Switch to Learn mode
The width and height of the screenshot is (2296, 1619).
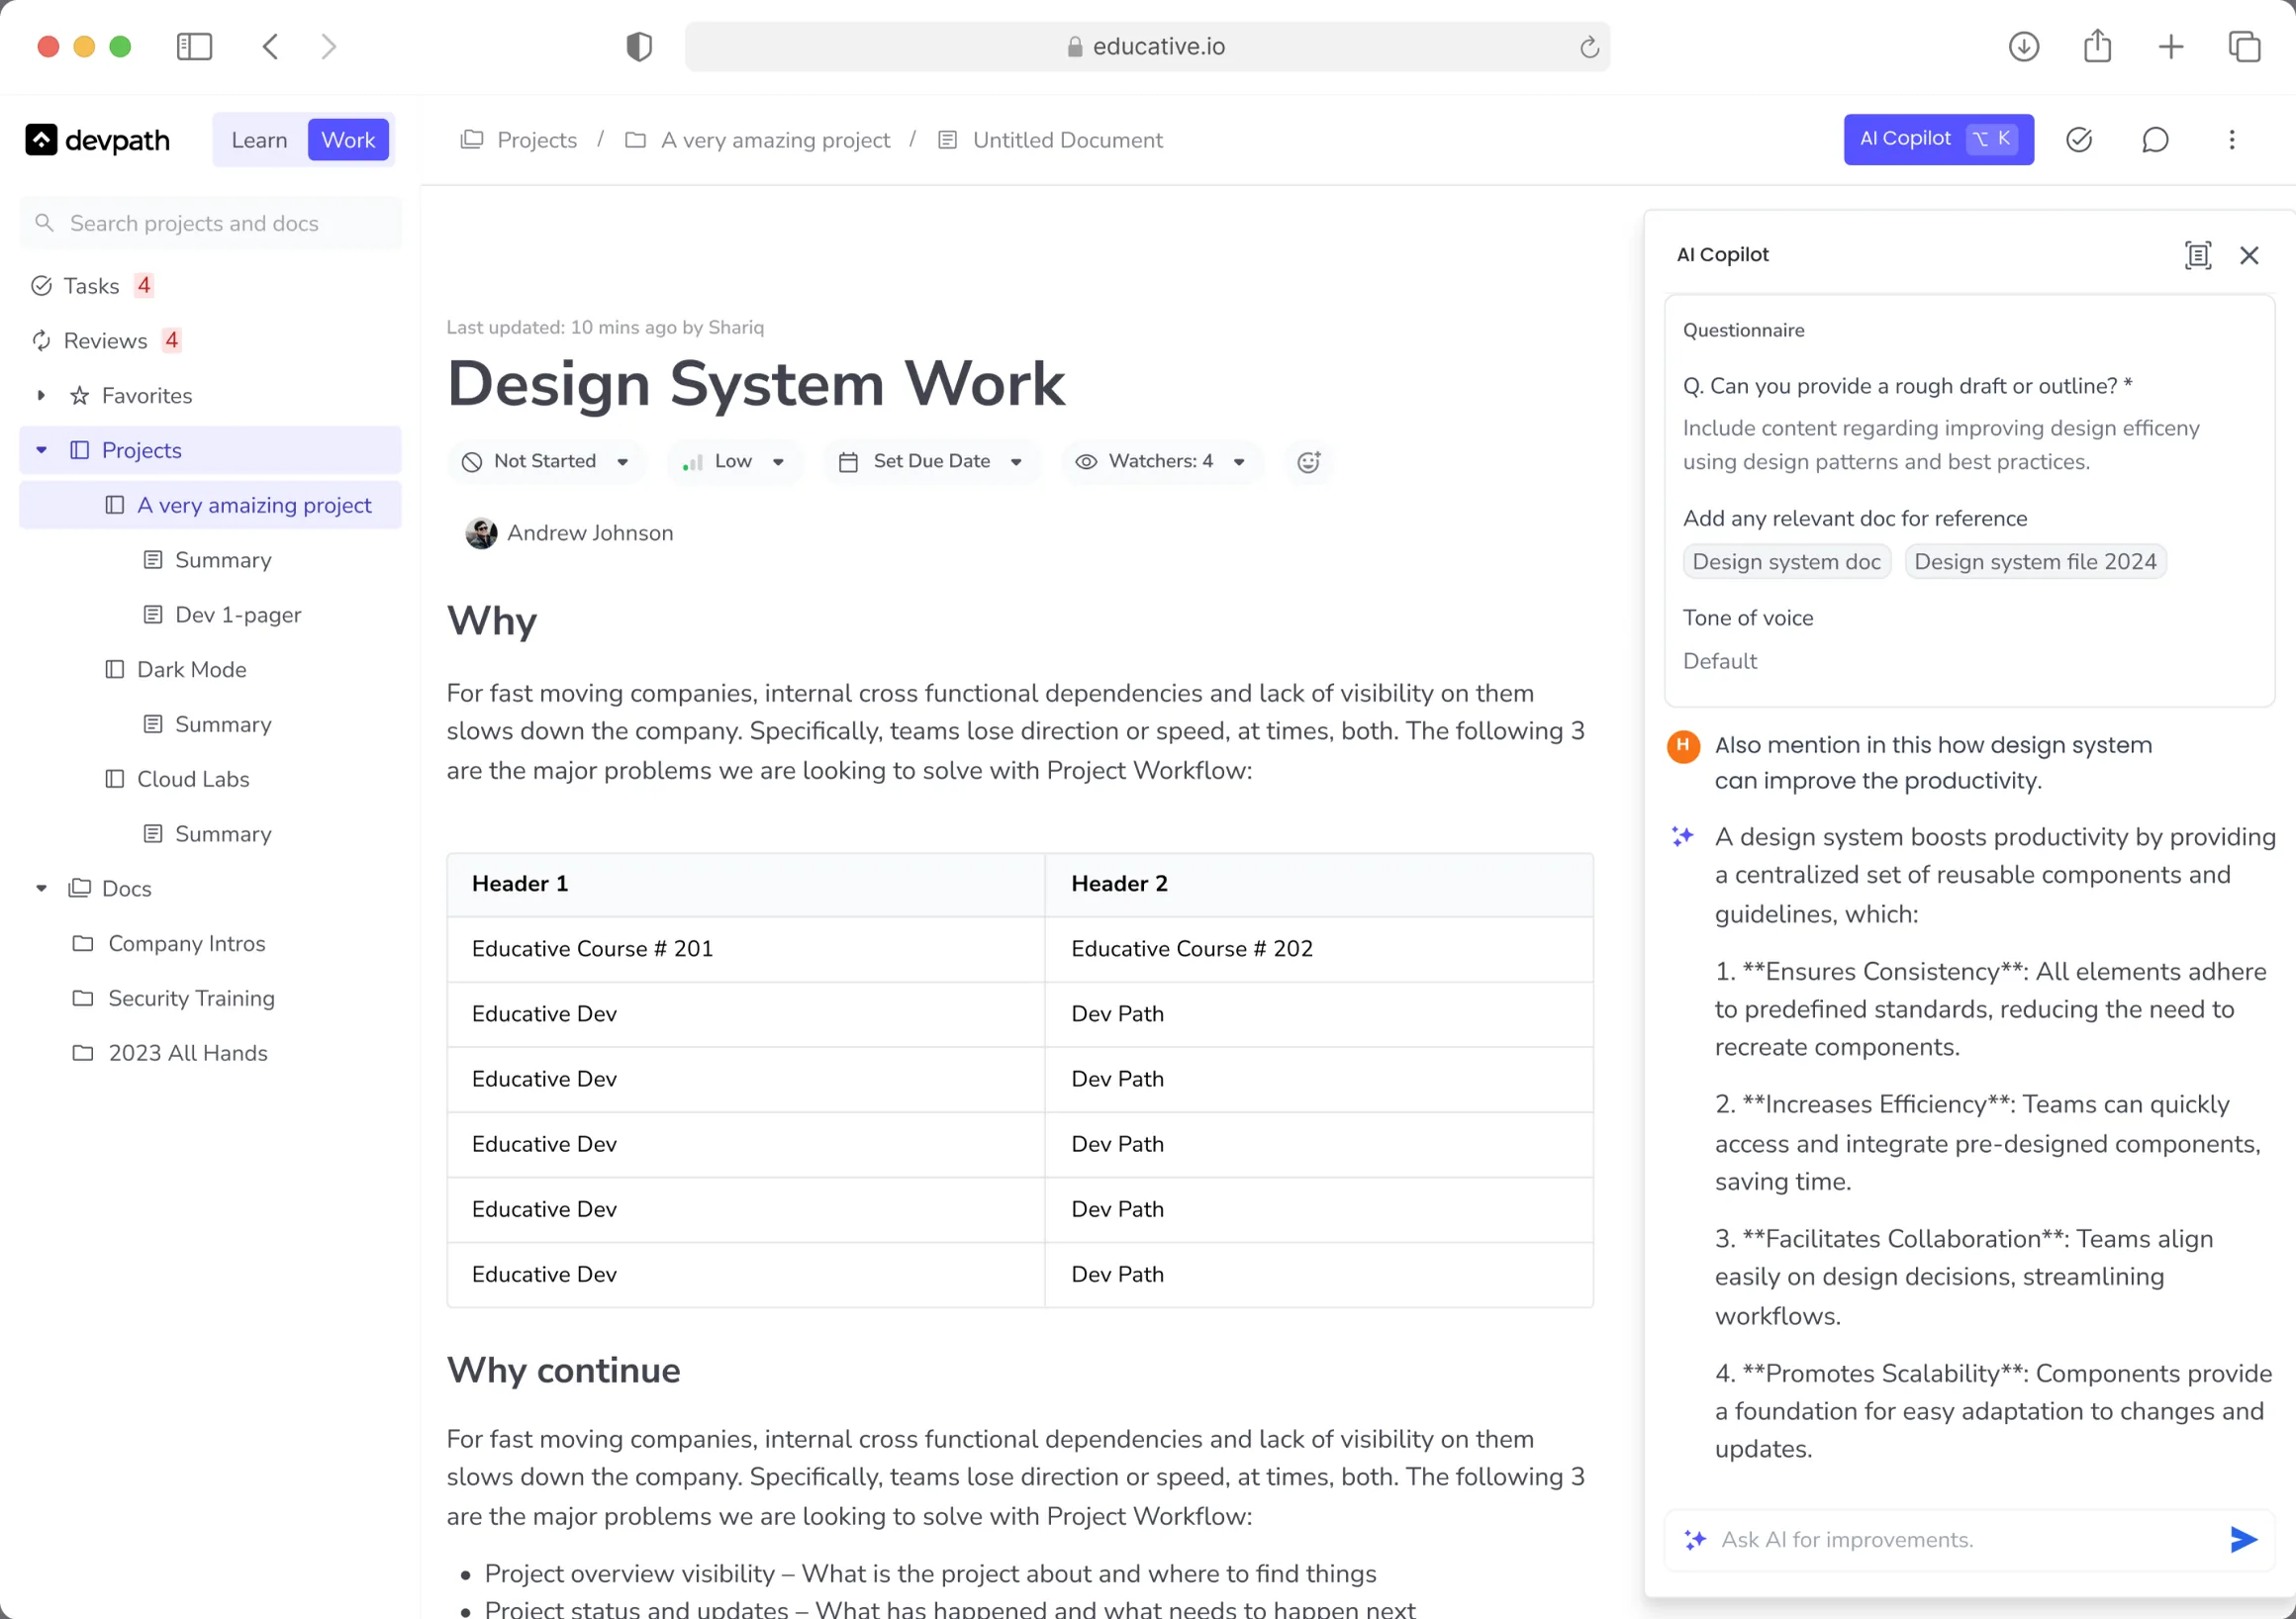(x=259, y=140)
